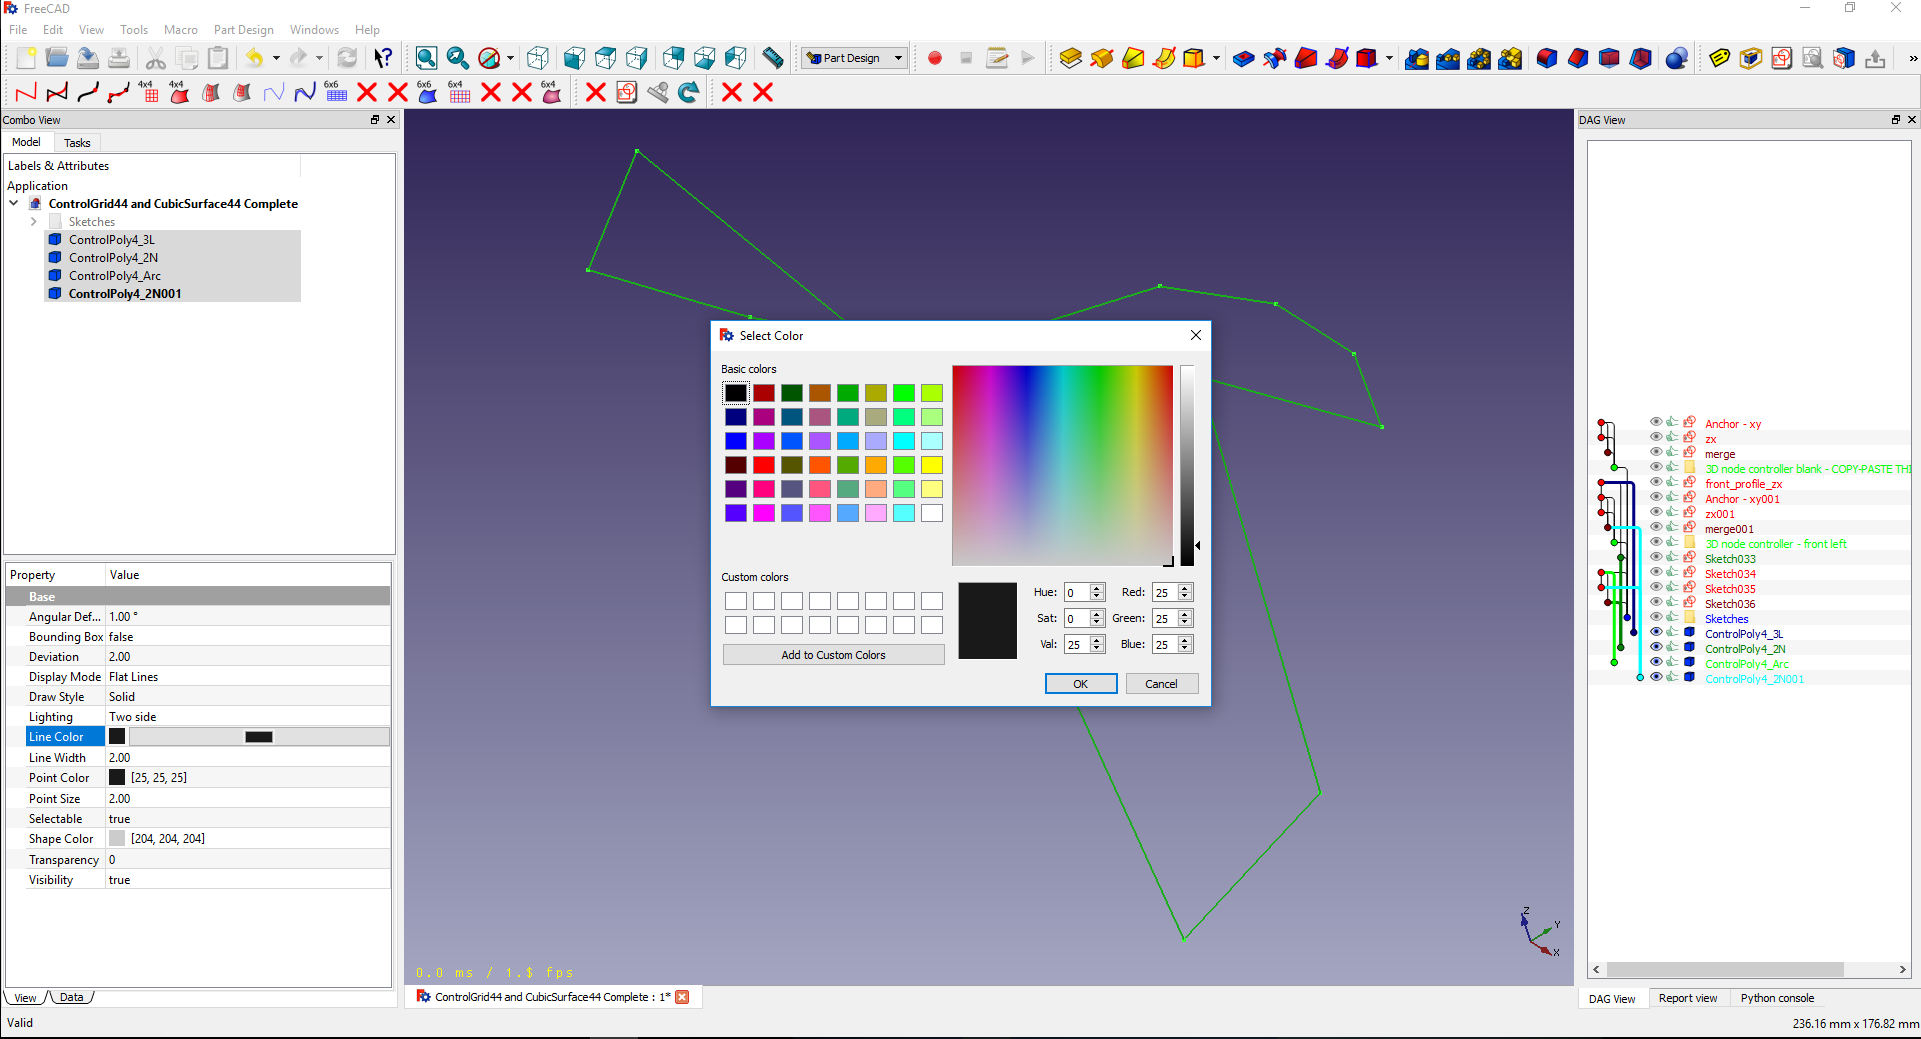Click the Isometric view cube icon
Screen dimensions: 1921x1039
(x=538, y=58)
